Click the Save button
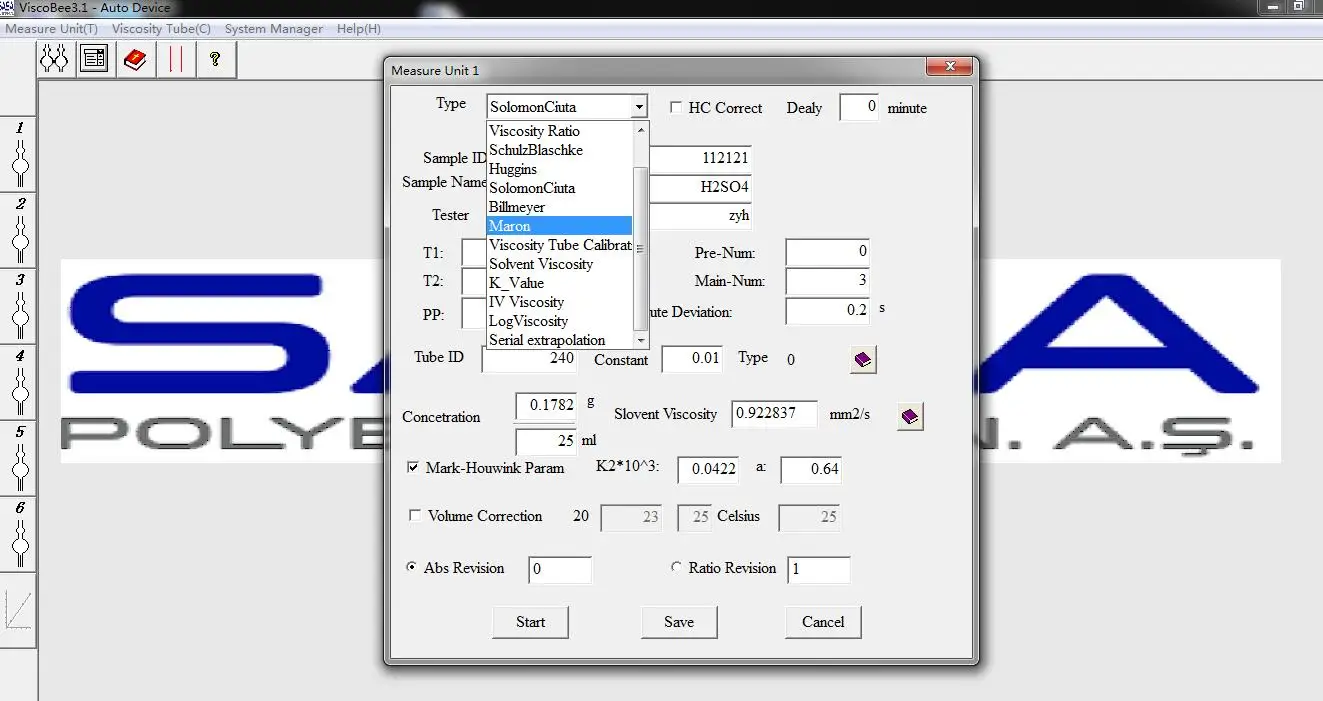1323x701 pixels. (x=679, y=622)
